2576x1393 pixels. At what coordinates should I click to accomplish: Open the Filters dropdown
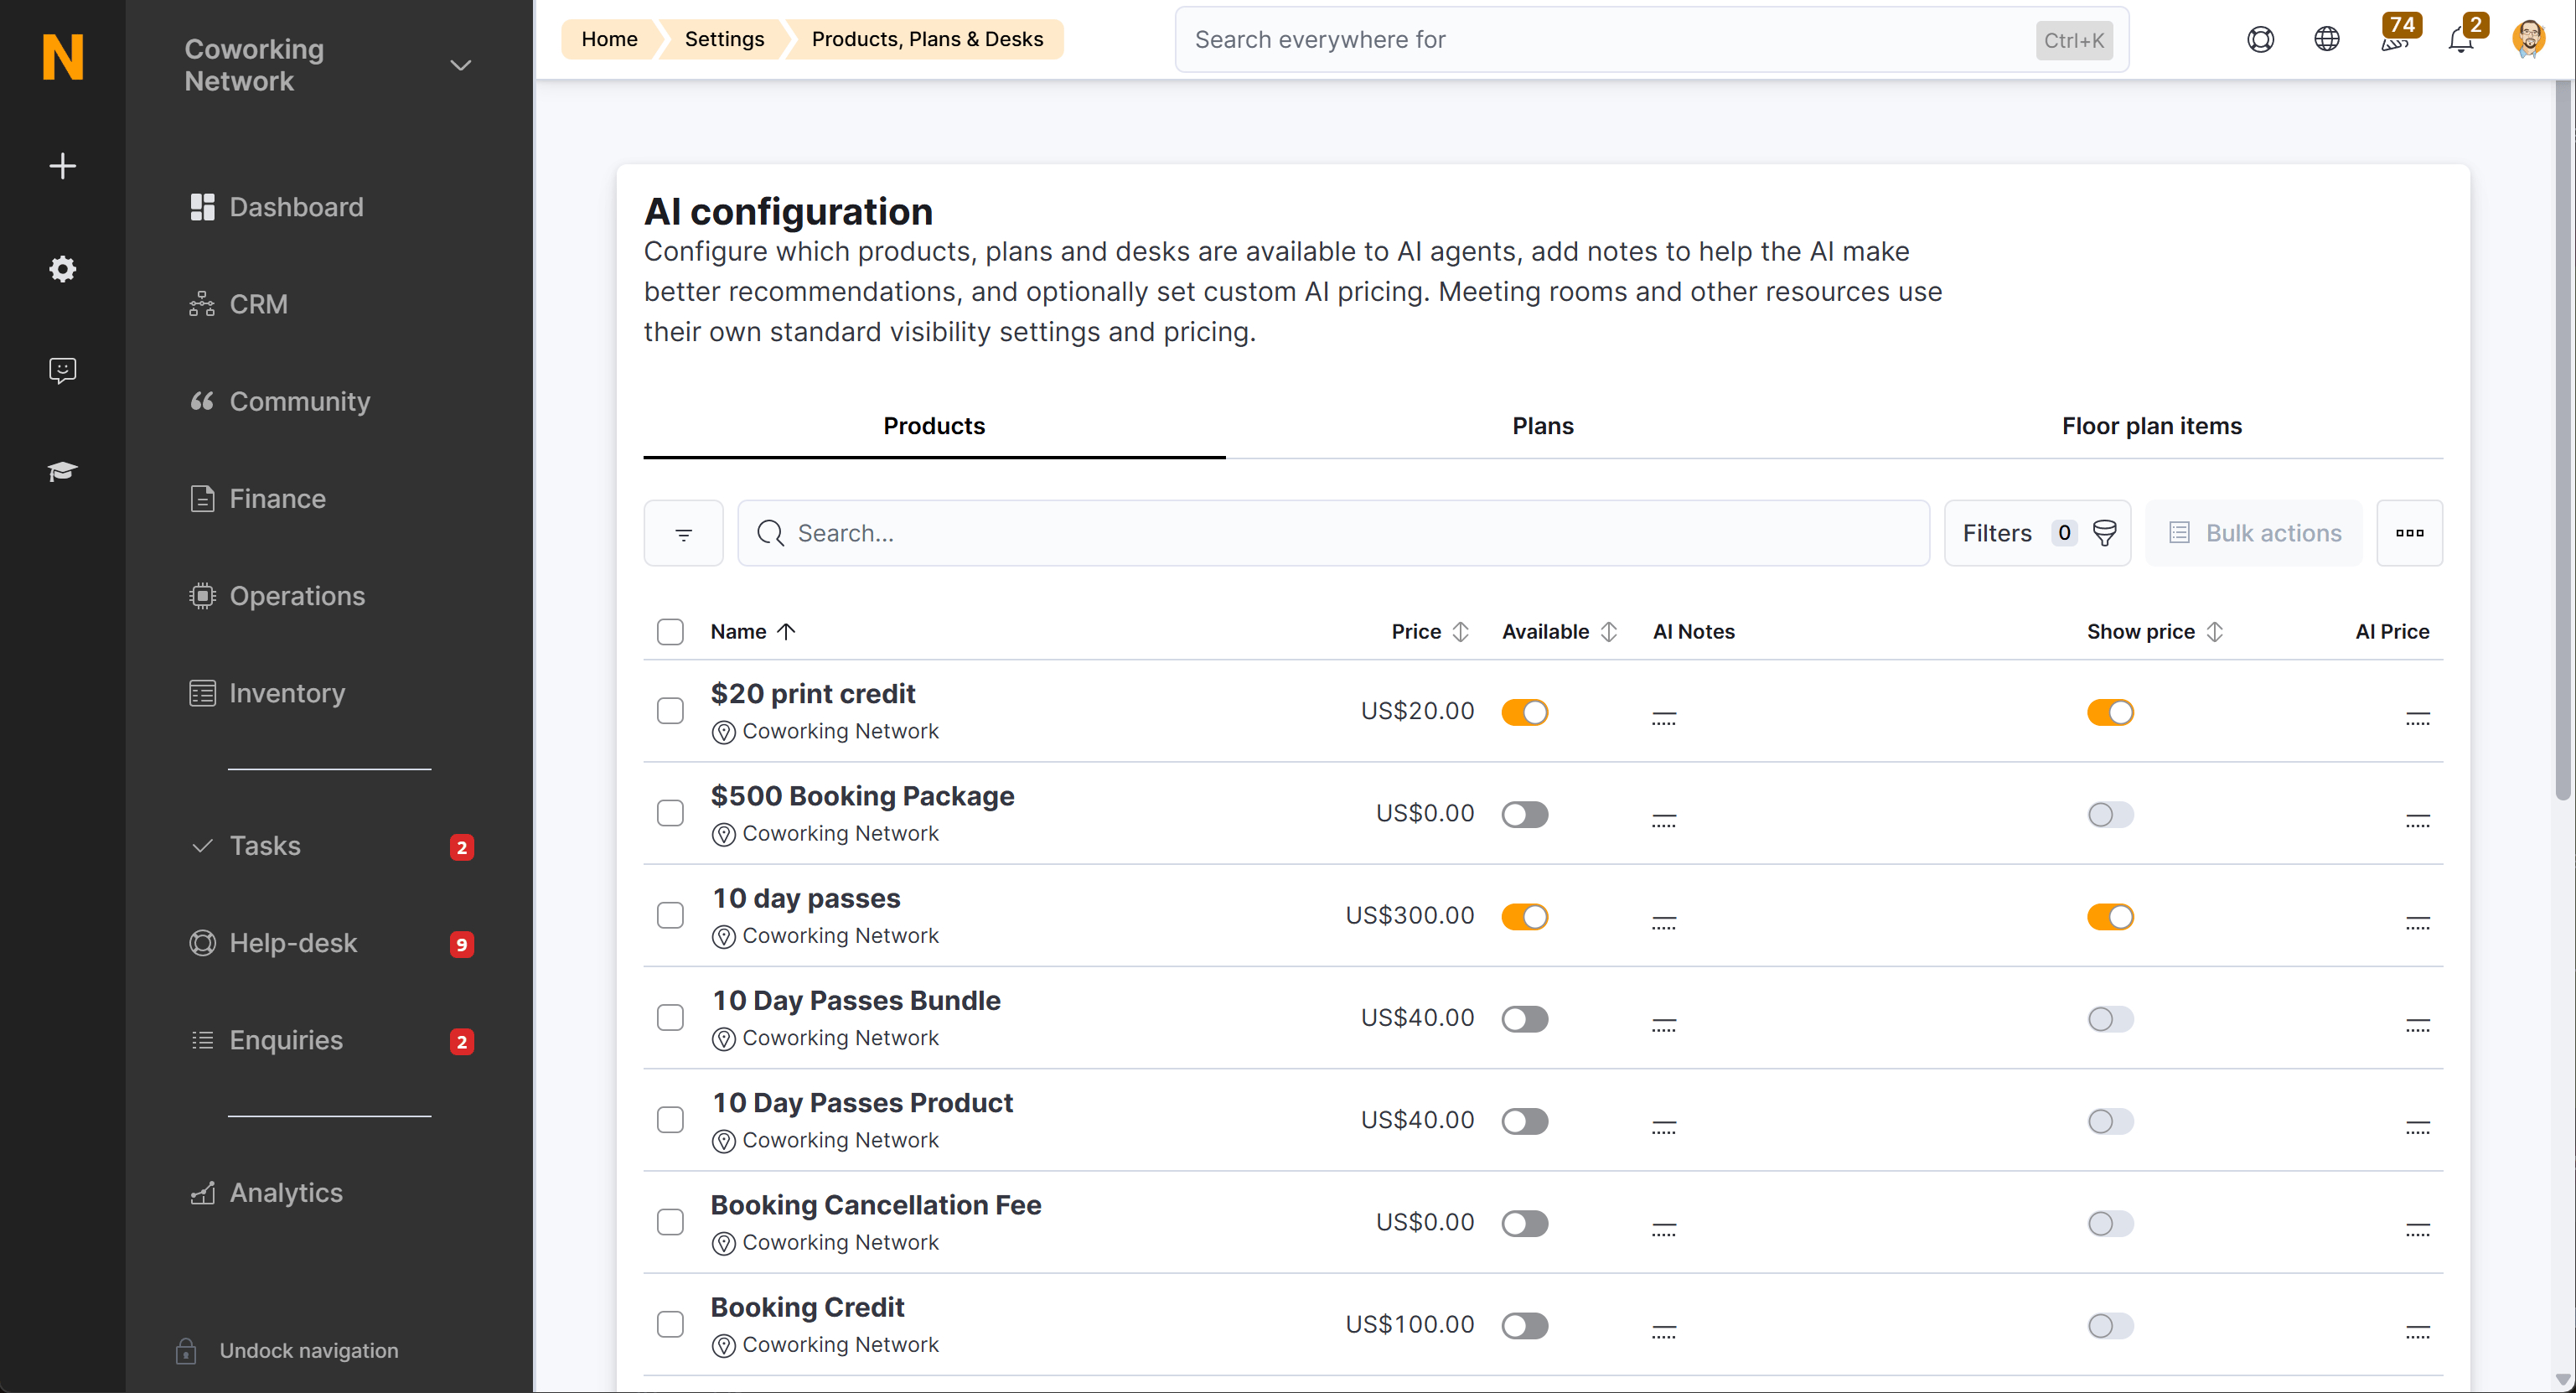point(2037,533)
